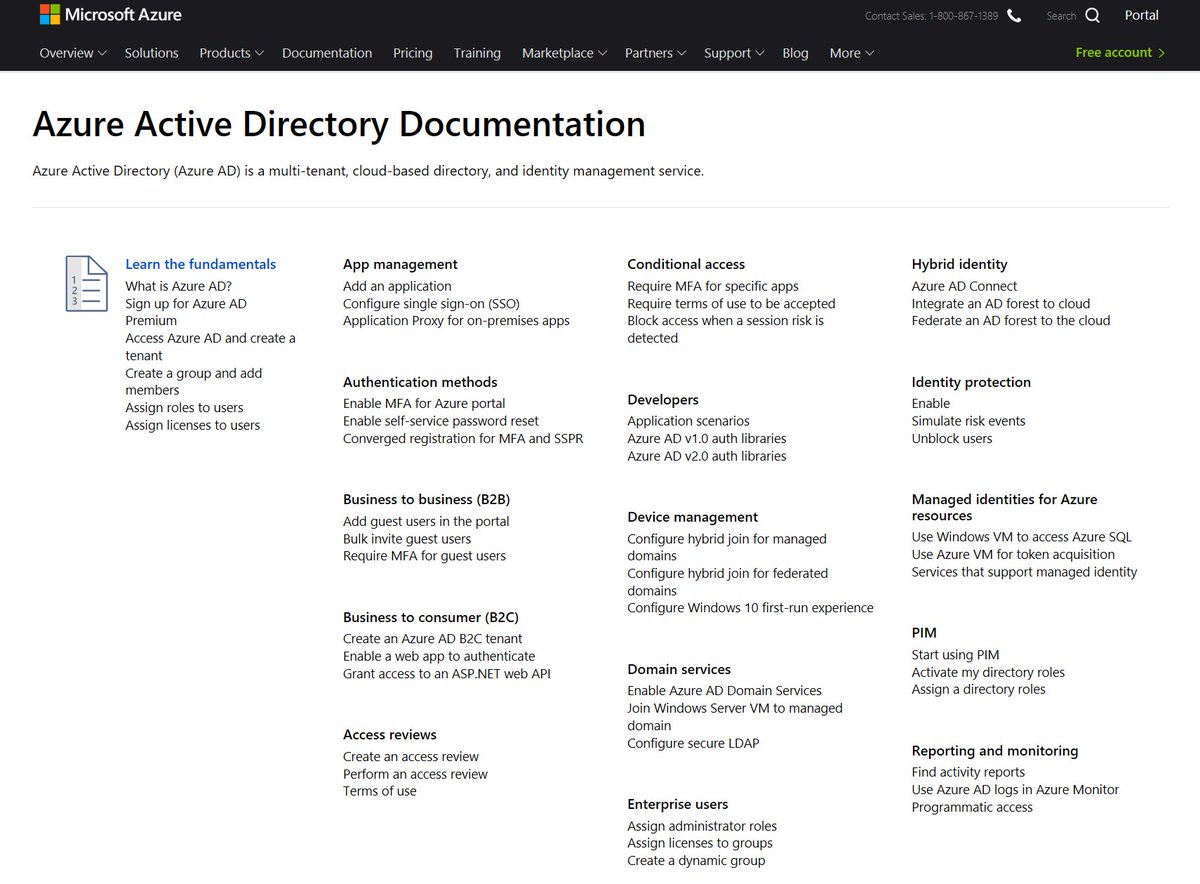Open Azure AD v2.0 auth libraries

coord(707,456)
